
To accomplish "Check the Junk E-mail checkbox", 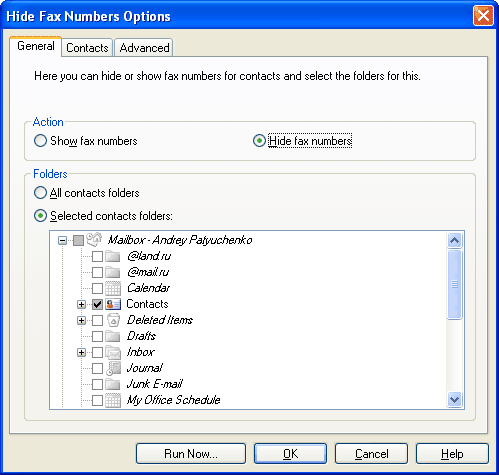I will 97,384.
